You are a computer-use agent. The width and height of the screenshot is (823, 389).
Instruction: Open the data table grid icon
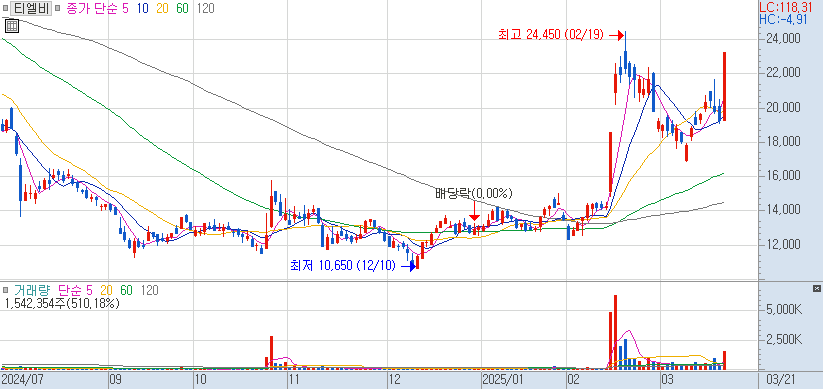[12, 25]
